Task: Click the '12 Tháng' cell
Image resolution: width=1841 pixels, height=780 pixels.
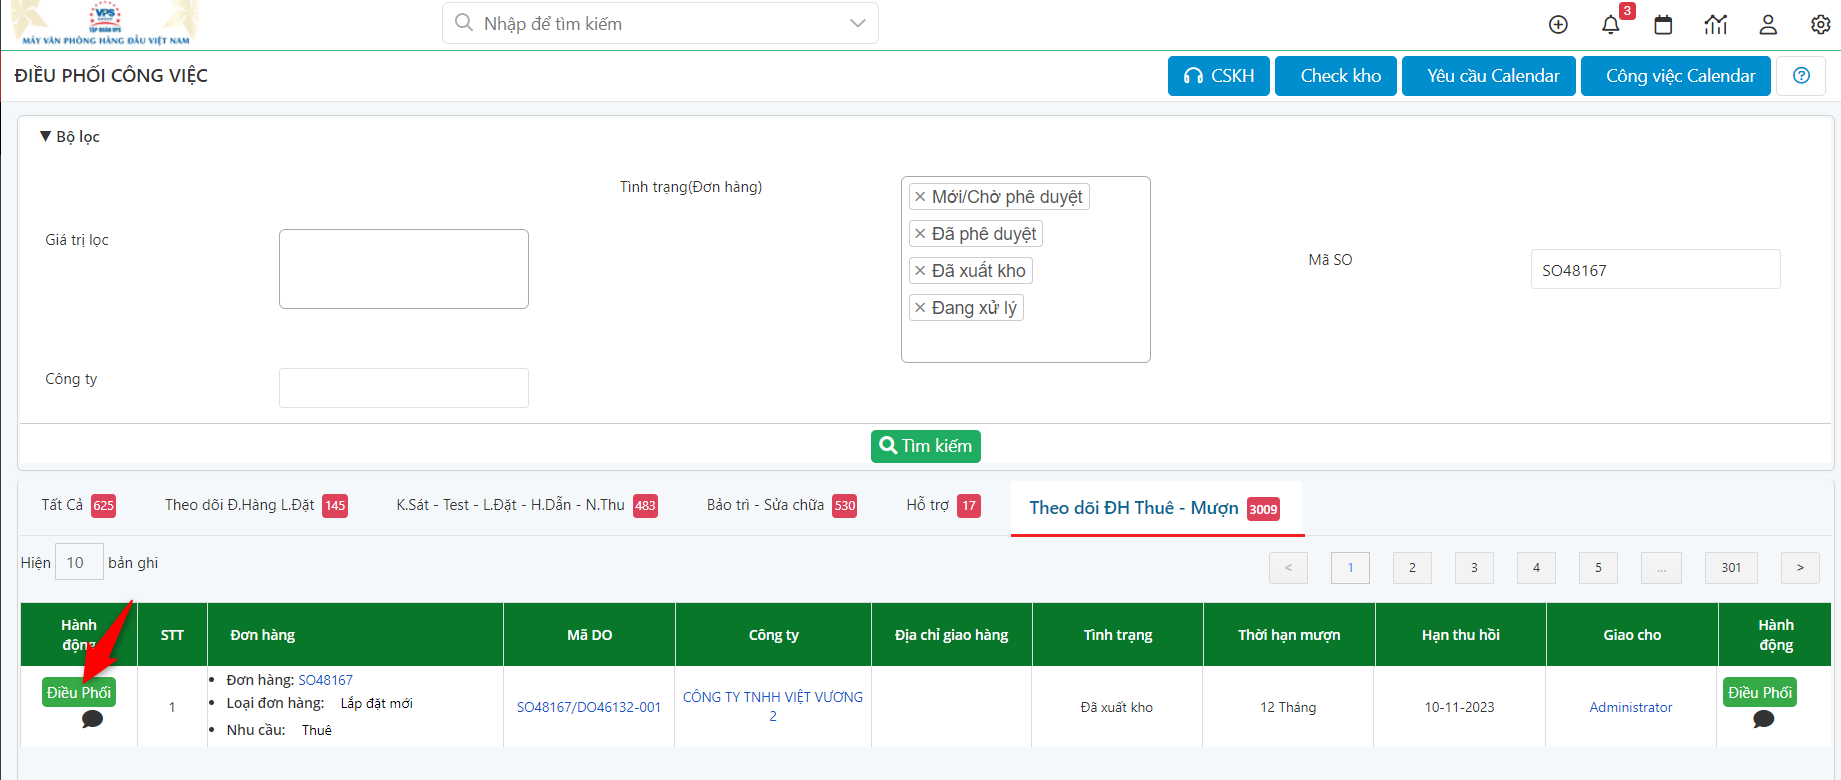Action: (1288, 707)
